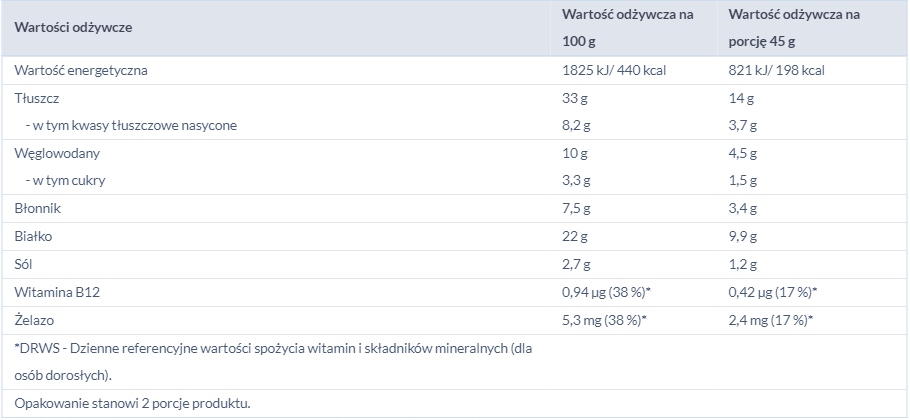
Task: Click the "Wartość odżywcza na porcję 45 g" header
Action: 795,29
